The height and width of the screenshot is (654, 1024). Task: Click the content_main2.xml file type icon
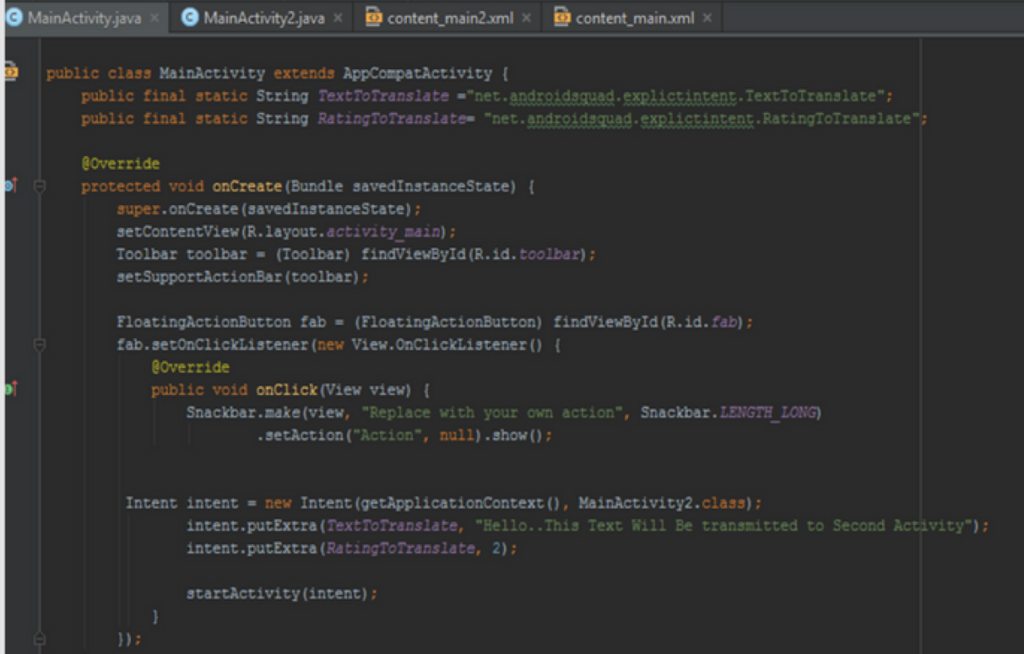click(x=374, y=18)
